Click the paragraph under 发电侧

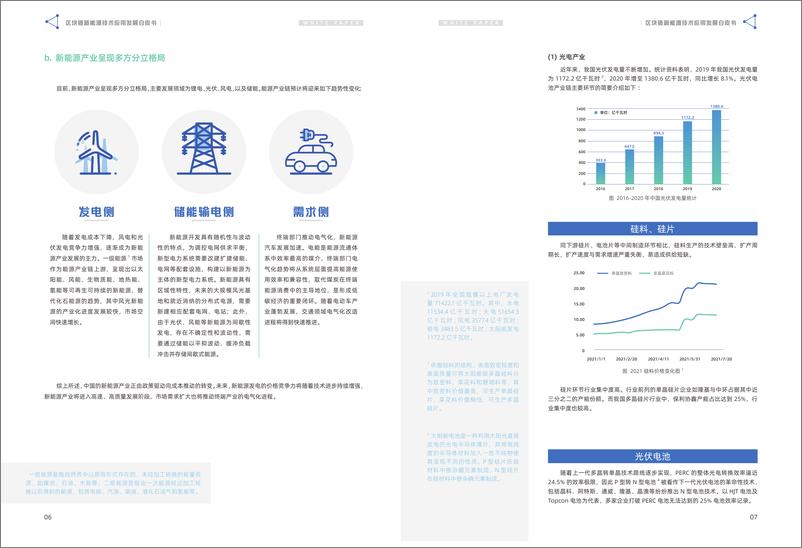pos(96,279)
